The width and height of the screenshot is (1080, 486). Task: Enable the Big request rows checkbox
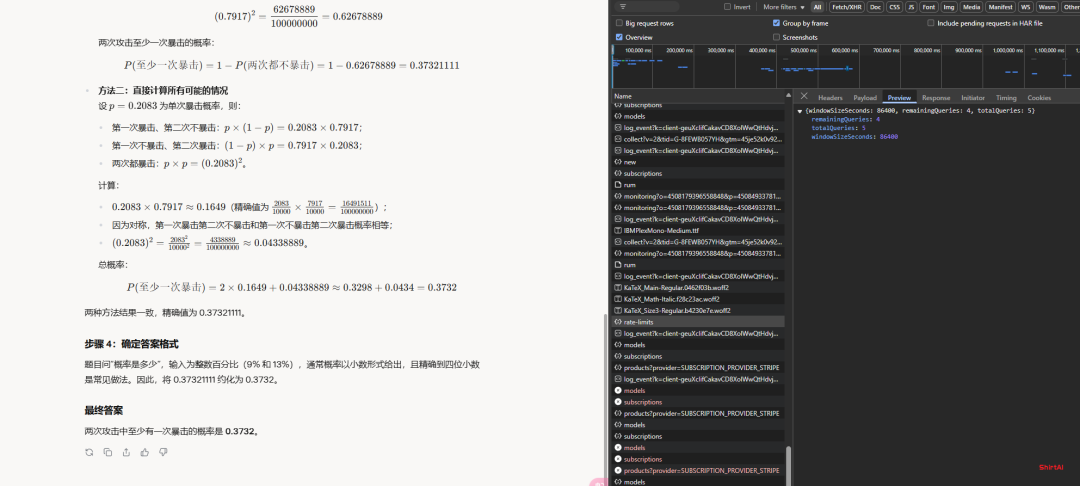pos(620,22)
